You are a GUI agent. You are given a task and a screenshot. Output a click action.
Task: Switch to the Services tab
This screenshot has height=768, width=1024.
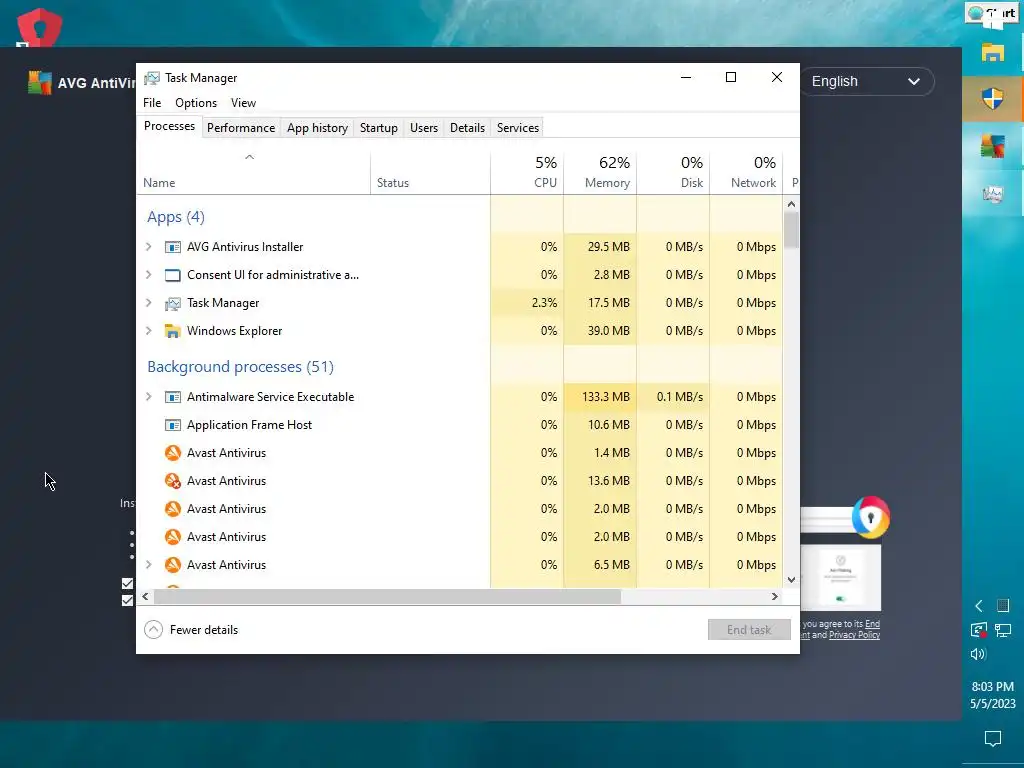(518, 128)
